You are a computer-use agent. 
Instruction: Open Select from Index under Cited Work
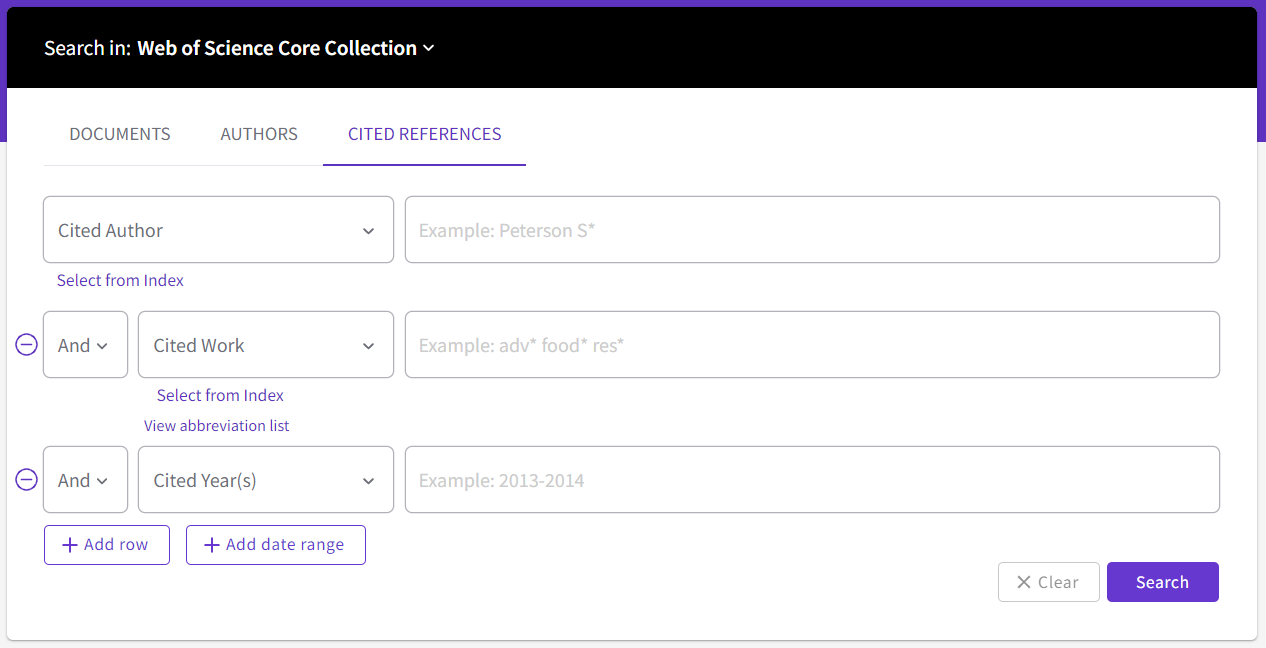[x=220, y=395]
